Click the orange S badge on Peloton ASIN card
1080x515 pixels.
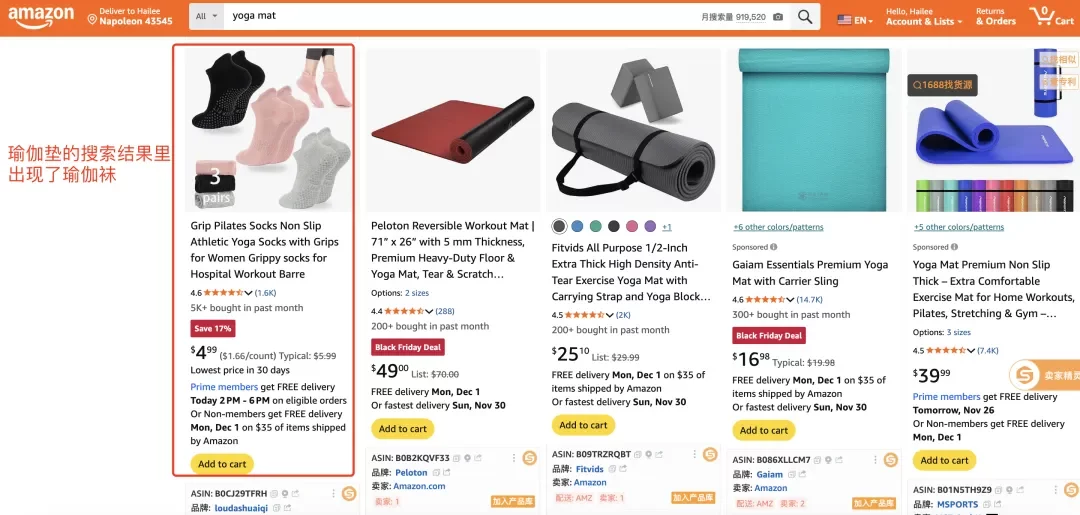[529, 458]
